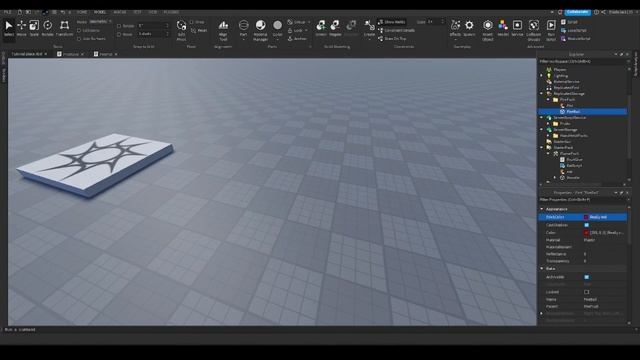Click the Anchor button
640x360 pixels.
click(x=297, y=39)
